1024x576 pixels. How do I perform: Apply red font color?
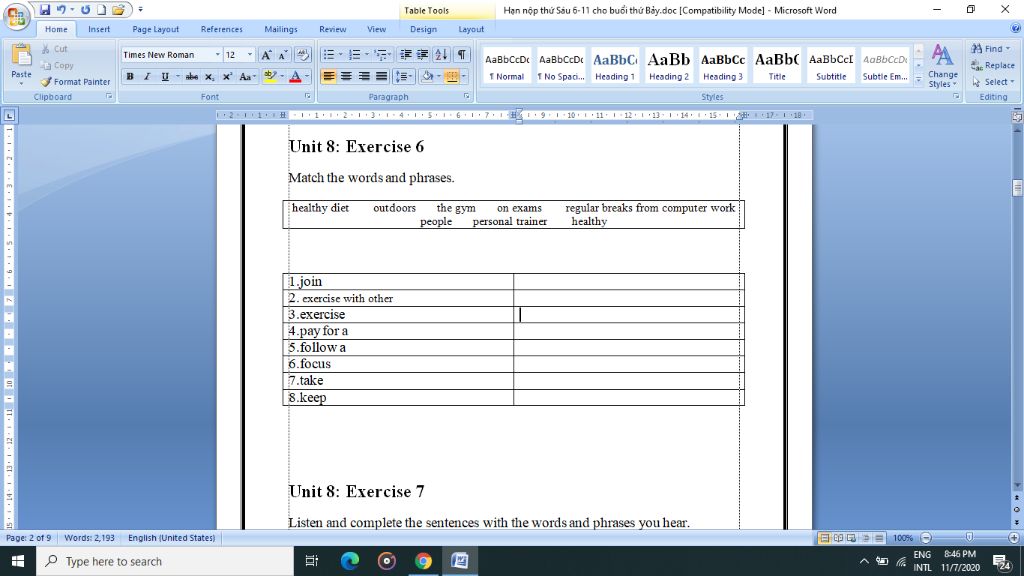(x=295, y=76)
